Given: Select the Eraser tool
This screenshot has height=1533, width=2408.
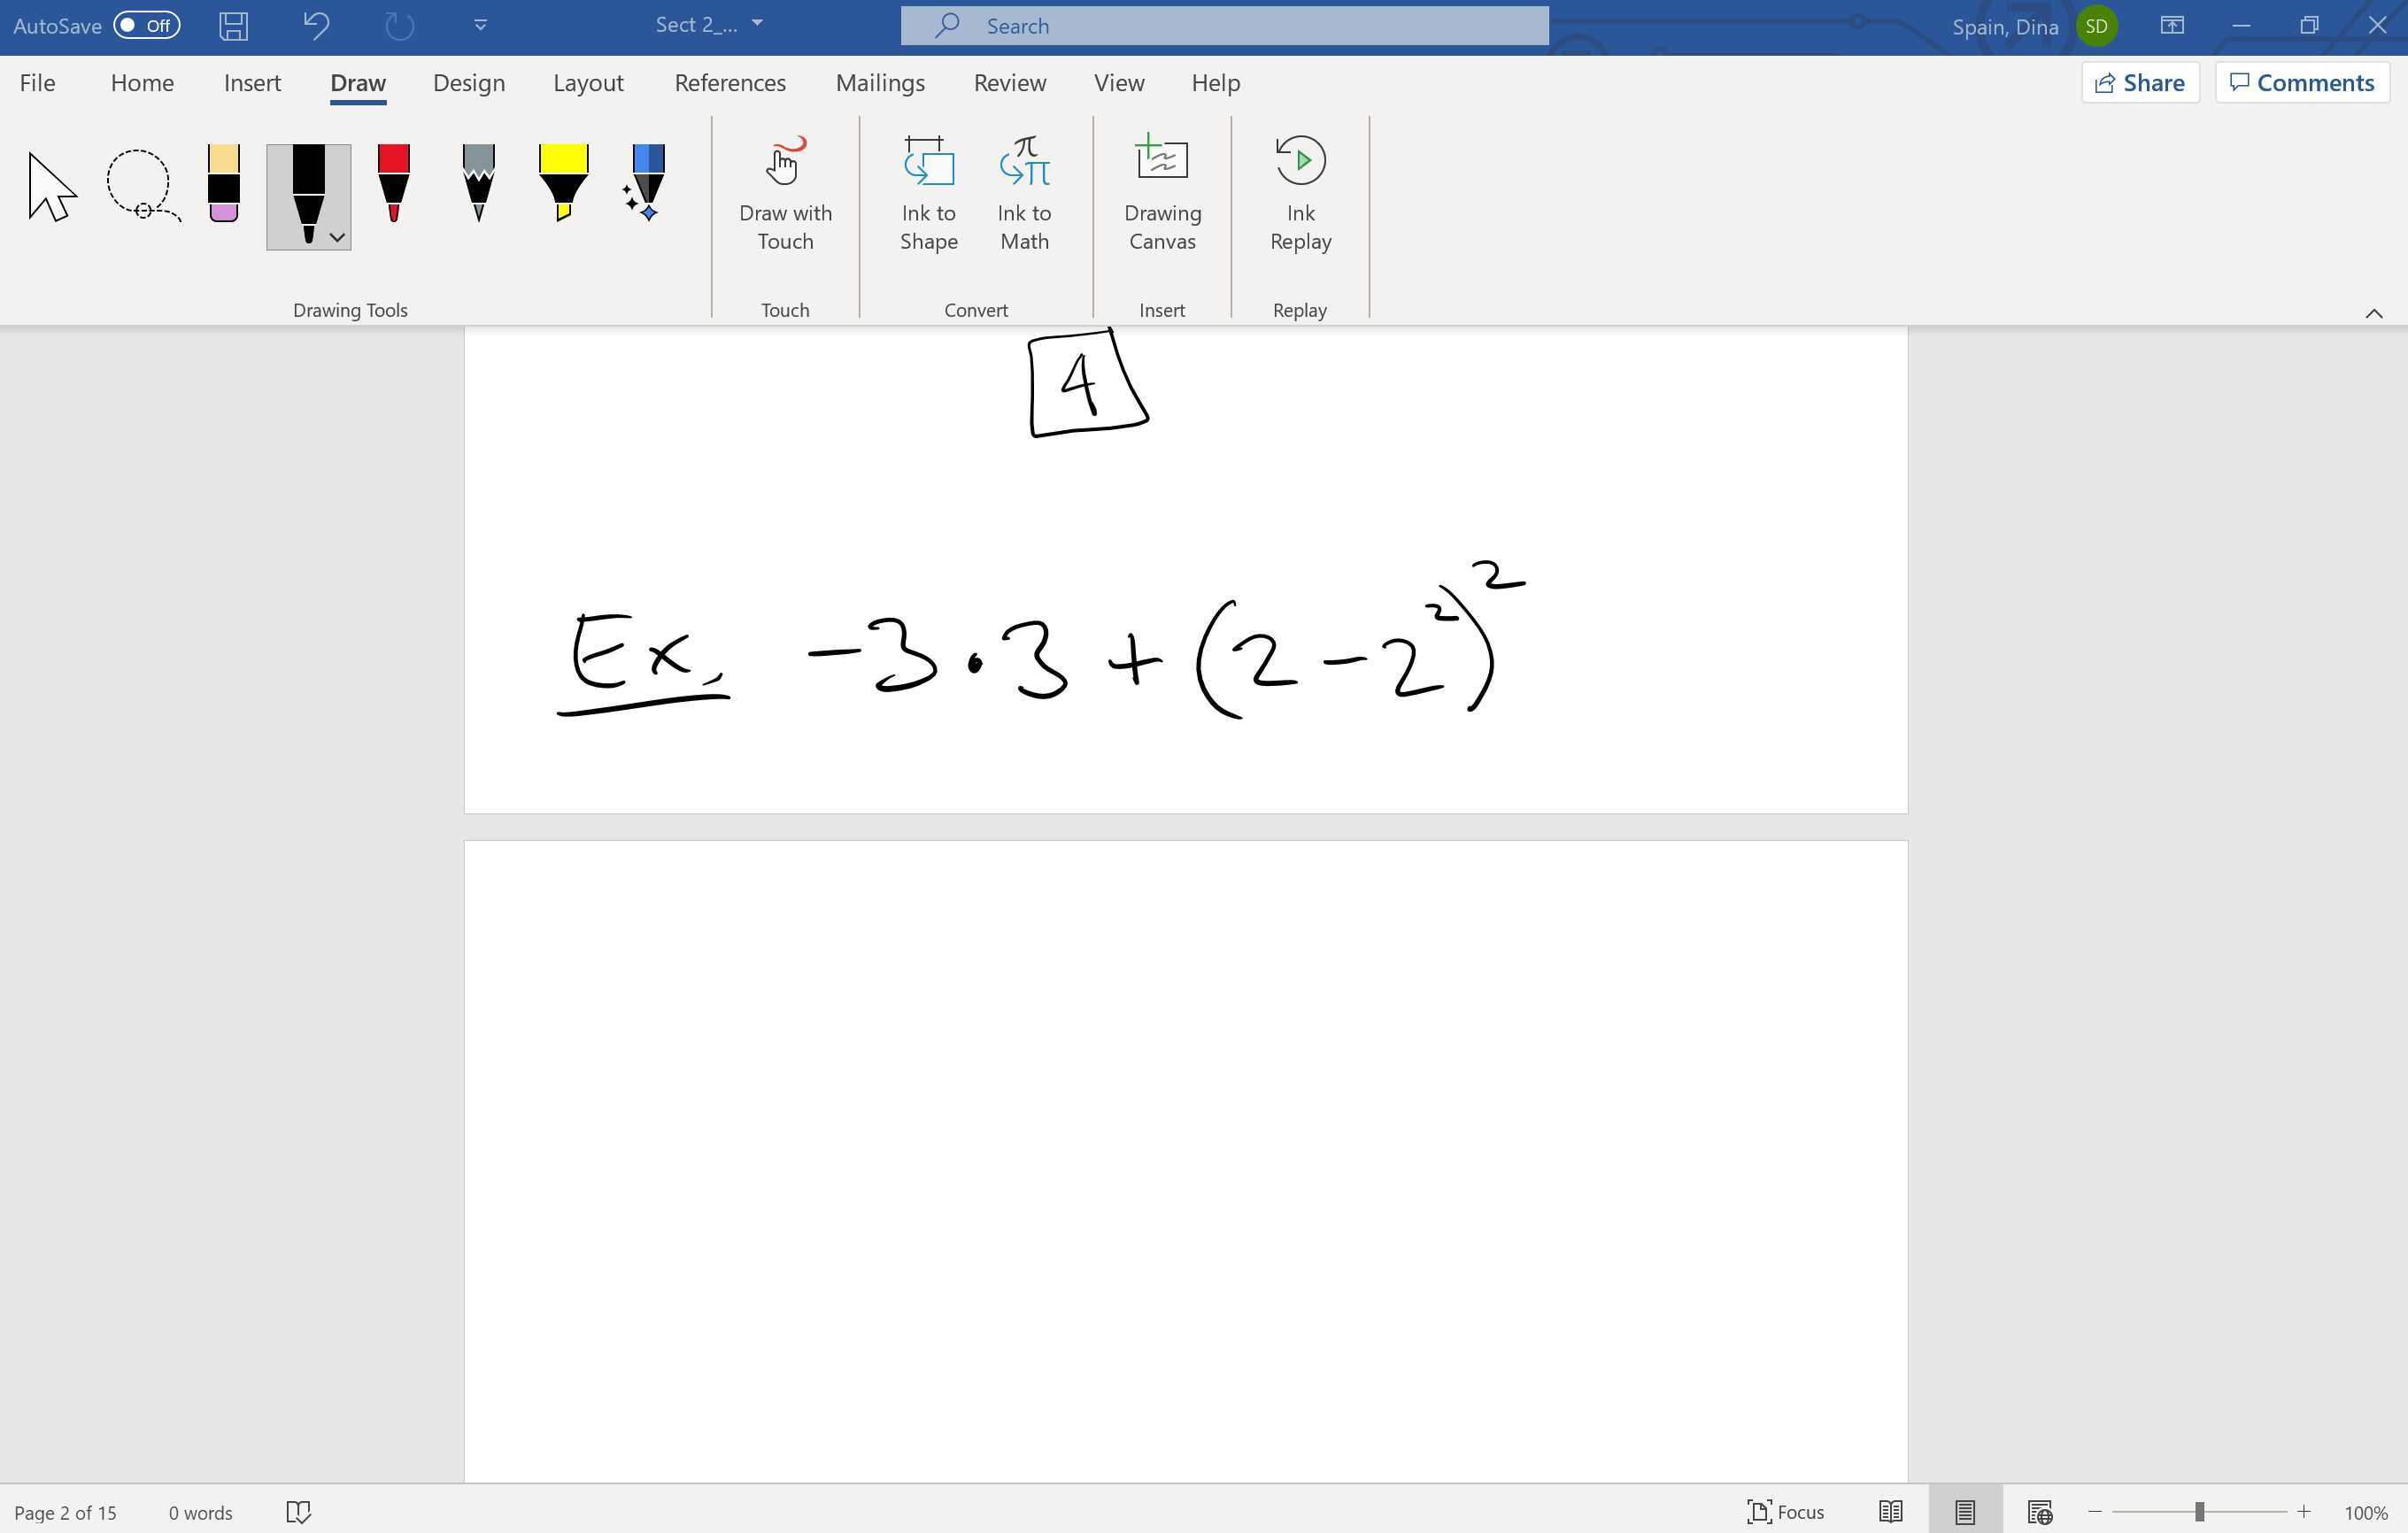Looking at the screenshot, I should tap(222, 185).
